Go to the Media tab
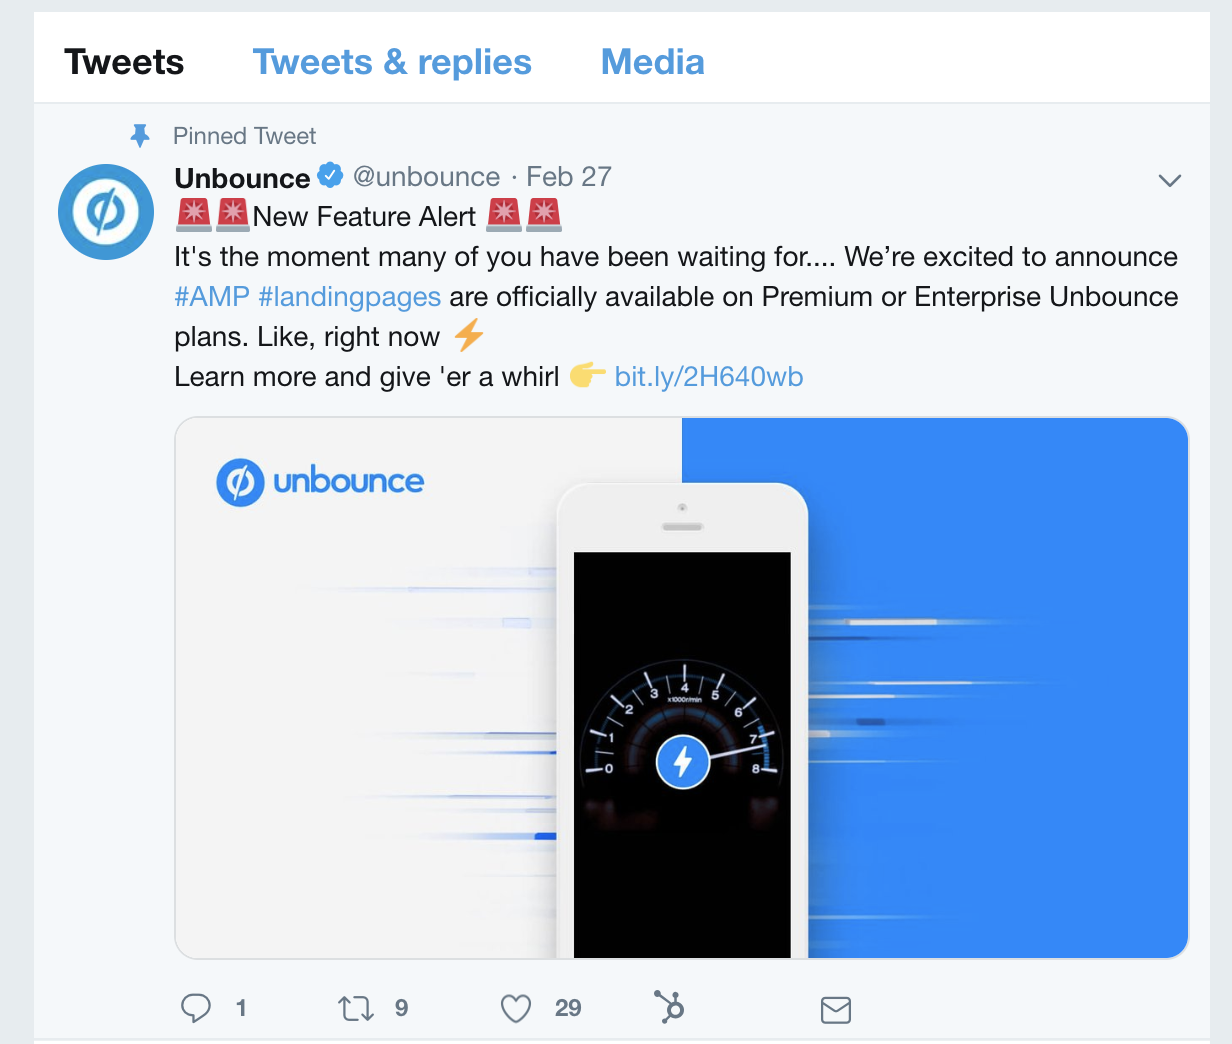 (652, 62)
